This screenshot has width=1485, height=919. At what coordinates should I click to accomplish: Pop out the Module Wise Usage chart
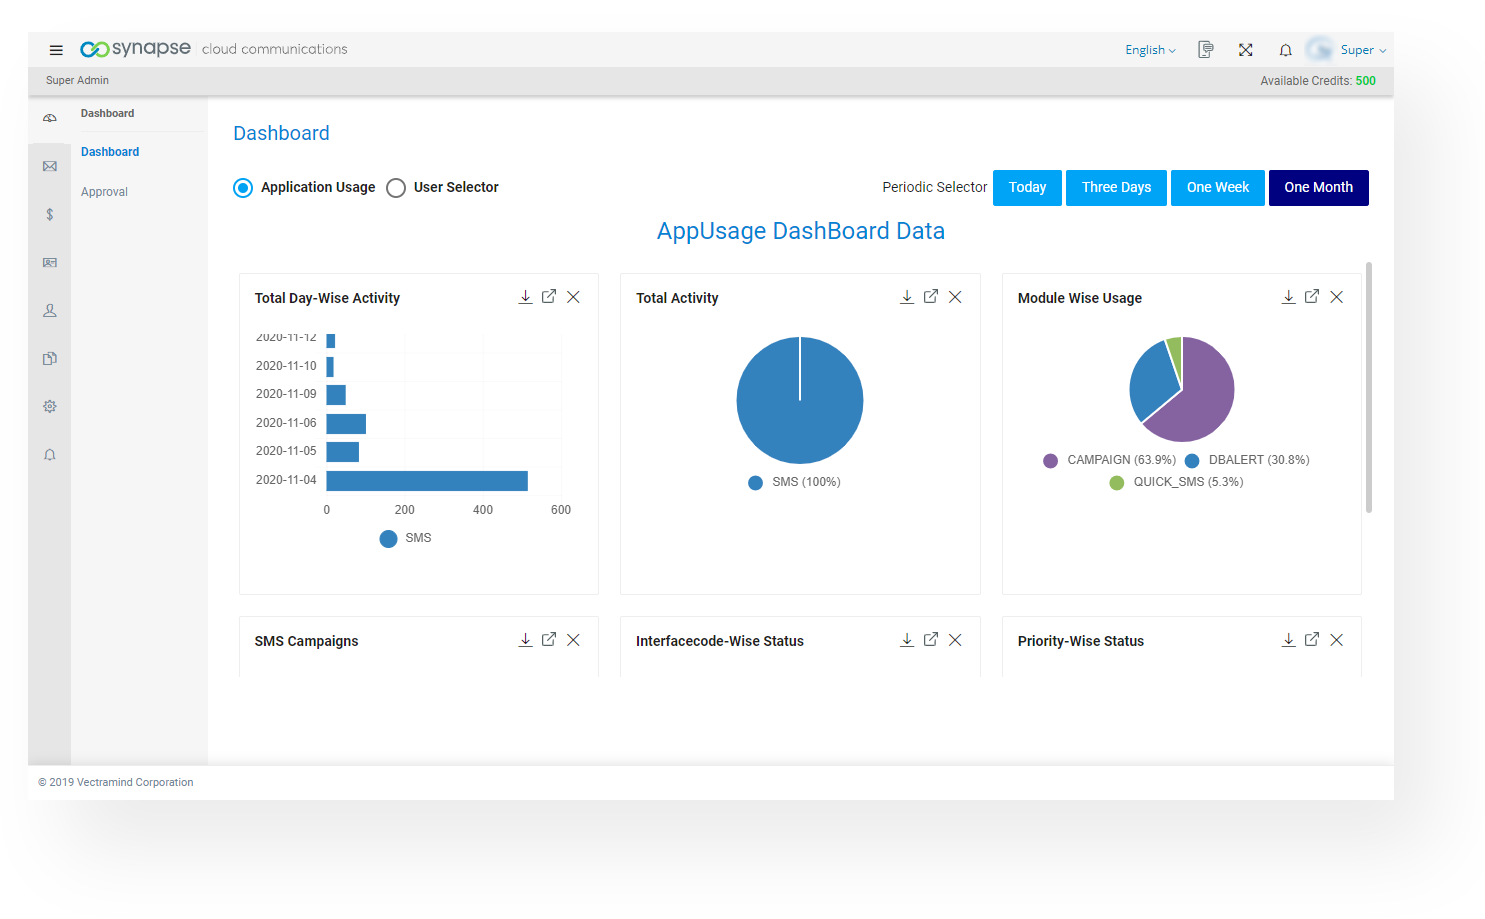1312,297
